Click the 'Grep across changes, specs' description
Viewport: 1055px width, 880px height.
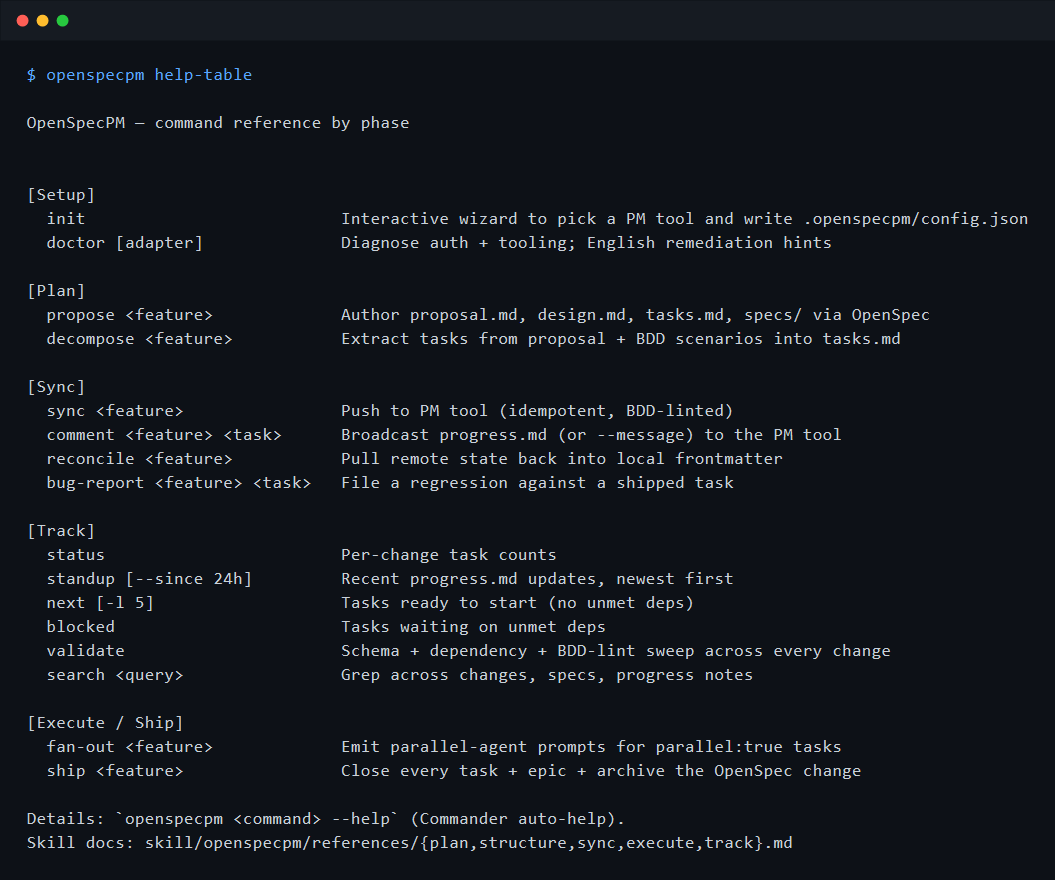[547, 675]
